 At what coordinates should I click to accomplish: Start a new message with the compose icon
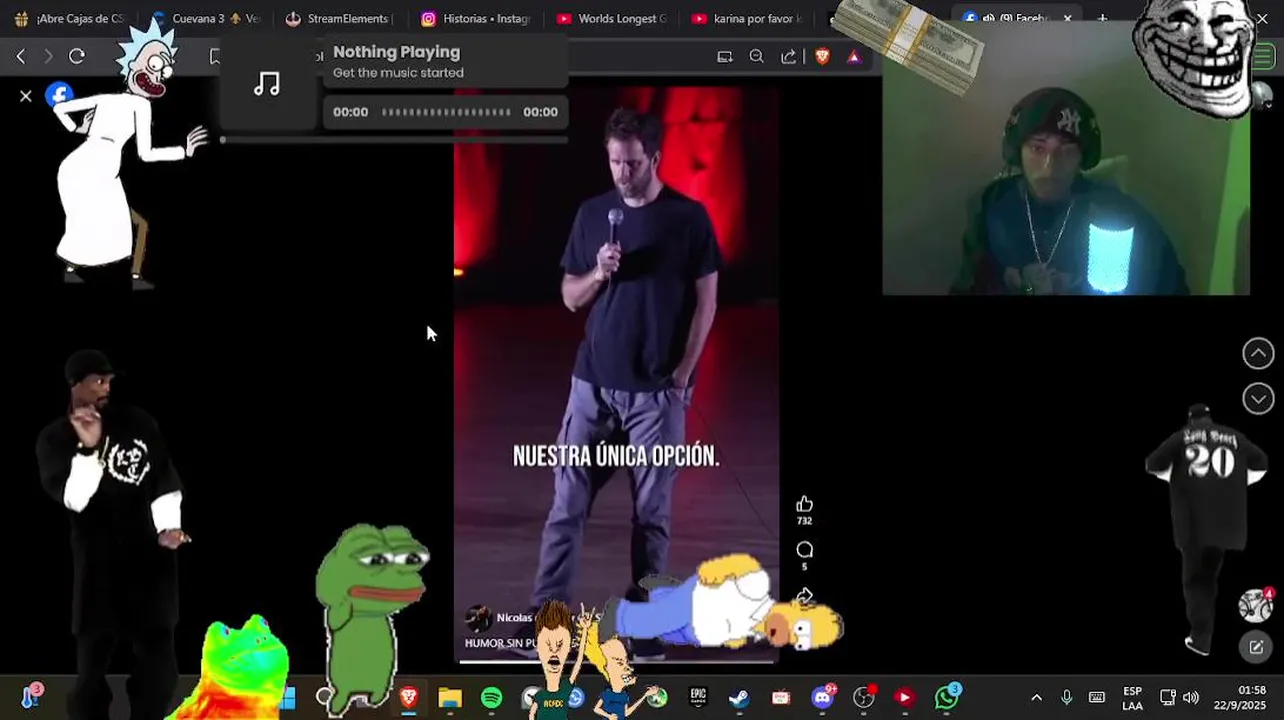1256,647
